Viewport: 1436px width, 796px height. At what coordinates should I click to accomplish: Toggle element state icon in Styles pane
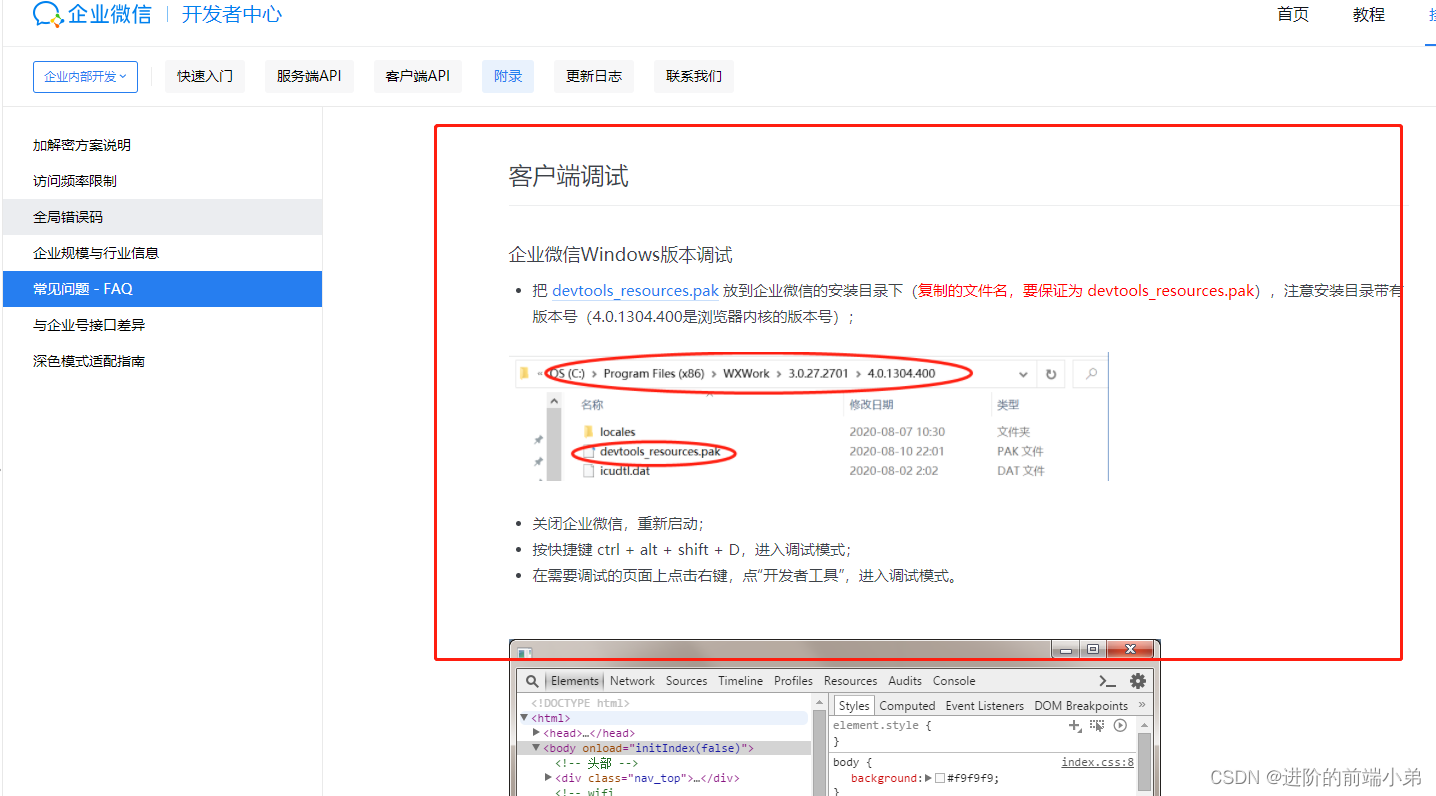click(1097, 725)
